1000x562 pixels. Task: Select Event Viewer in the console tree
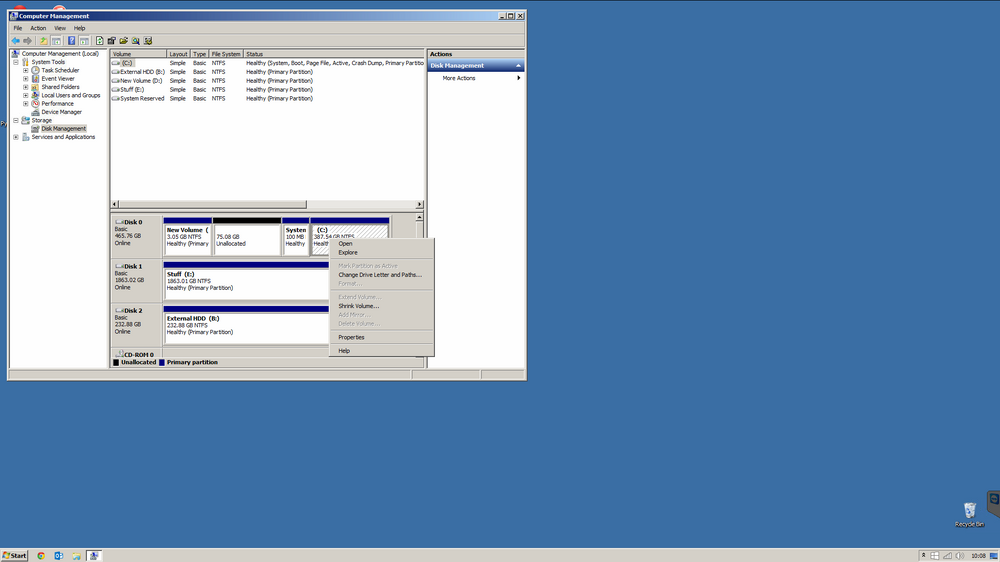tap(57, 78)
